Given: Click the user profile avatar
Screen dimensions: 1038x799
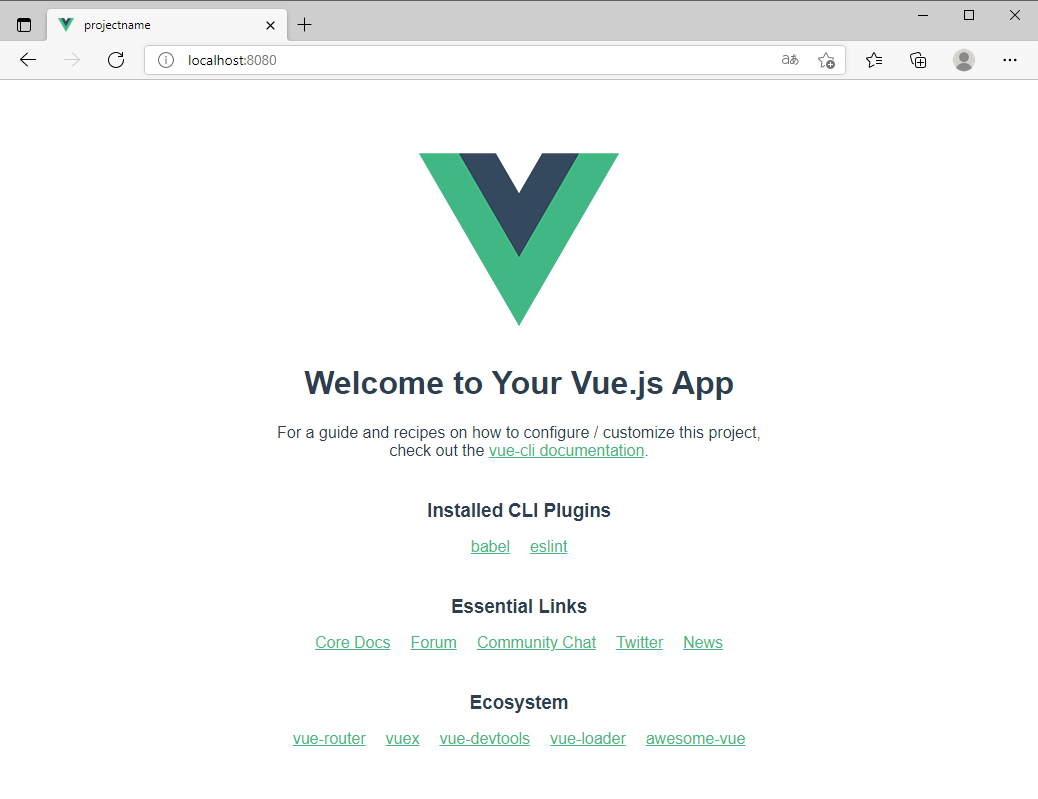Looking at the screenshot, I should click(x=963, y=60).
